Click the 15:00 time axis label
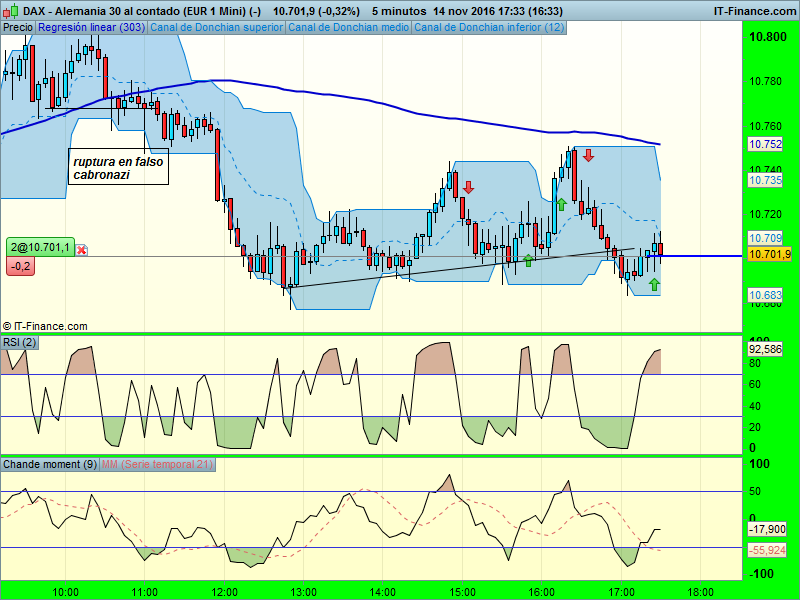This screenshot has width=800, height=600. tap(462, 592)
